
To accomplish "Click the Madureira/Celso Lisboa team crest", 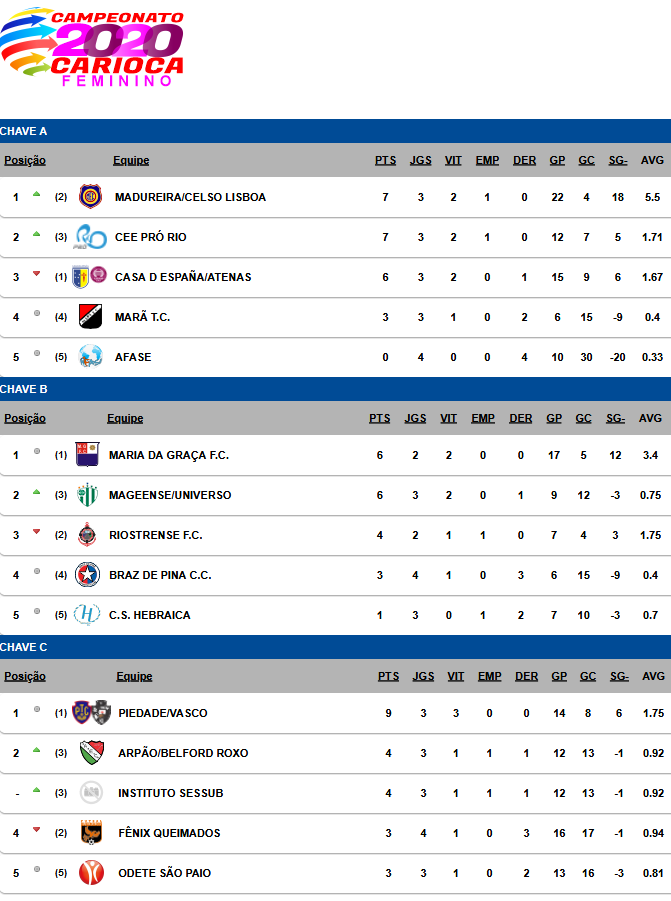I will [90, 197].
